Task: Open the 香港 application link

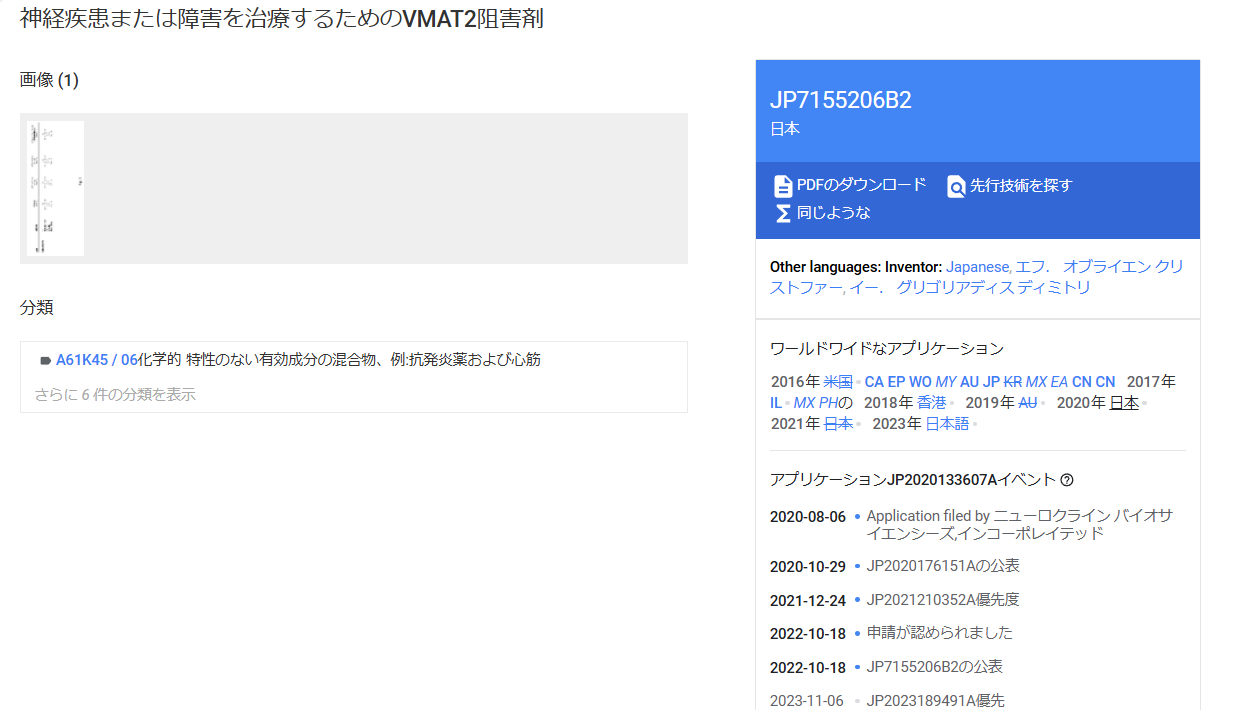Action: click(931, 403)
